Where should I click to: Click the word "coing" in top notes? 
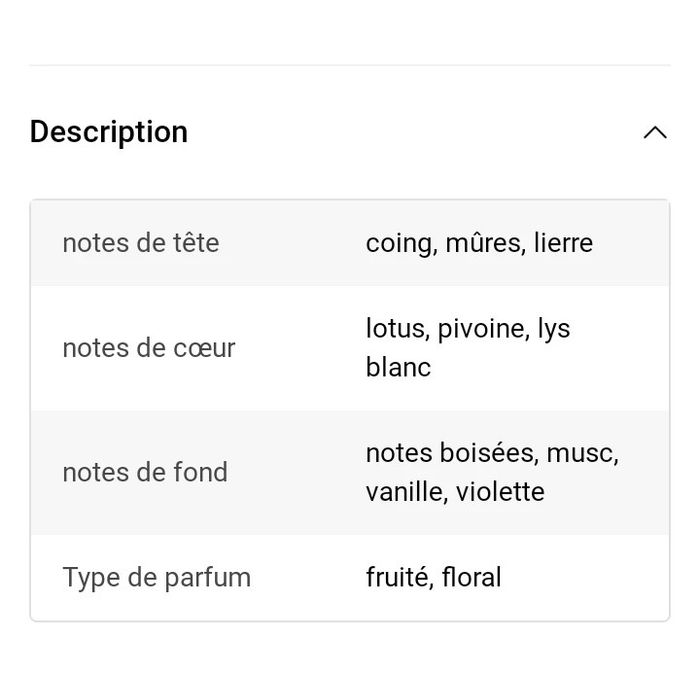(x=401, y=244)
